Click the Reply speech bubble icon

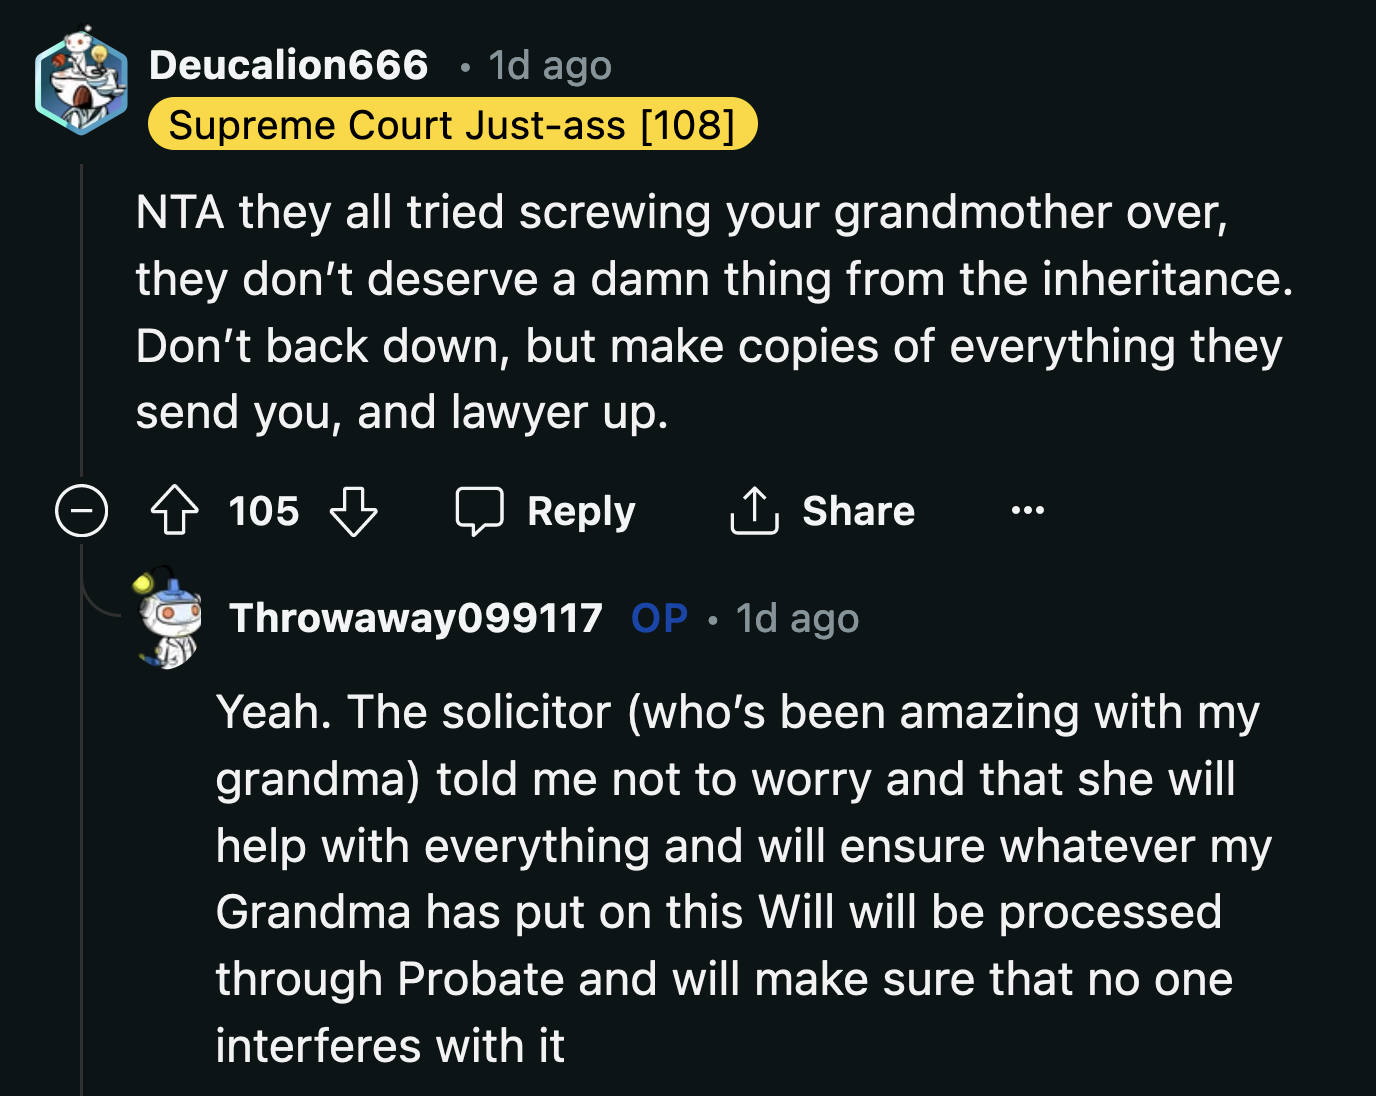coord(480,510)
